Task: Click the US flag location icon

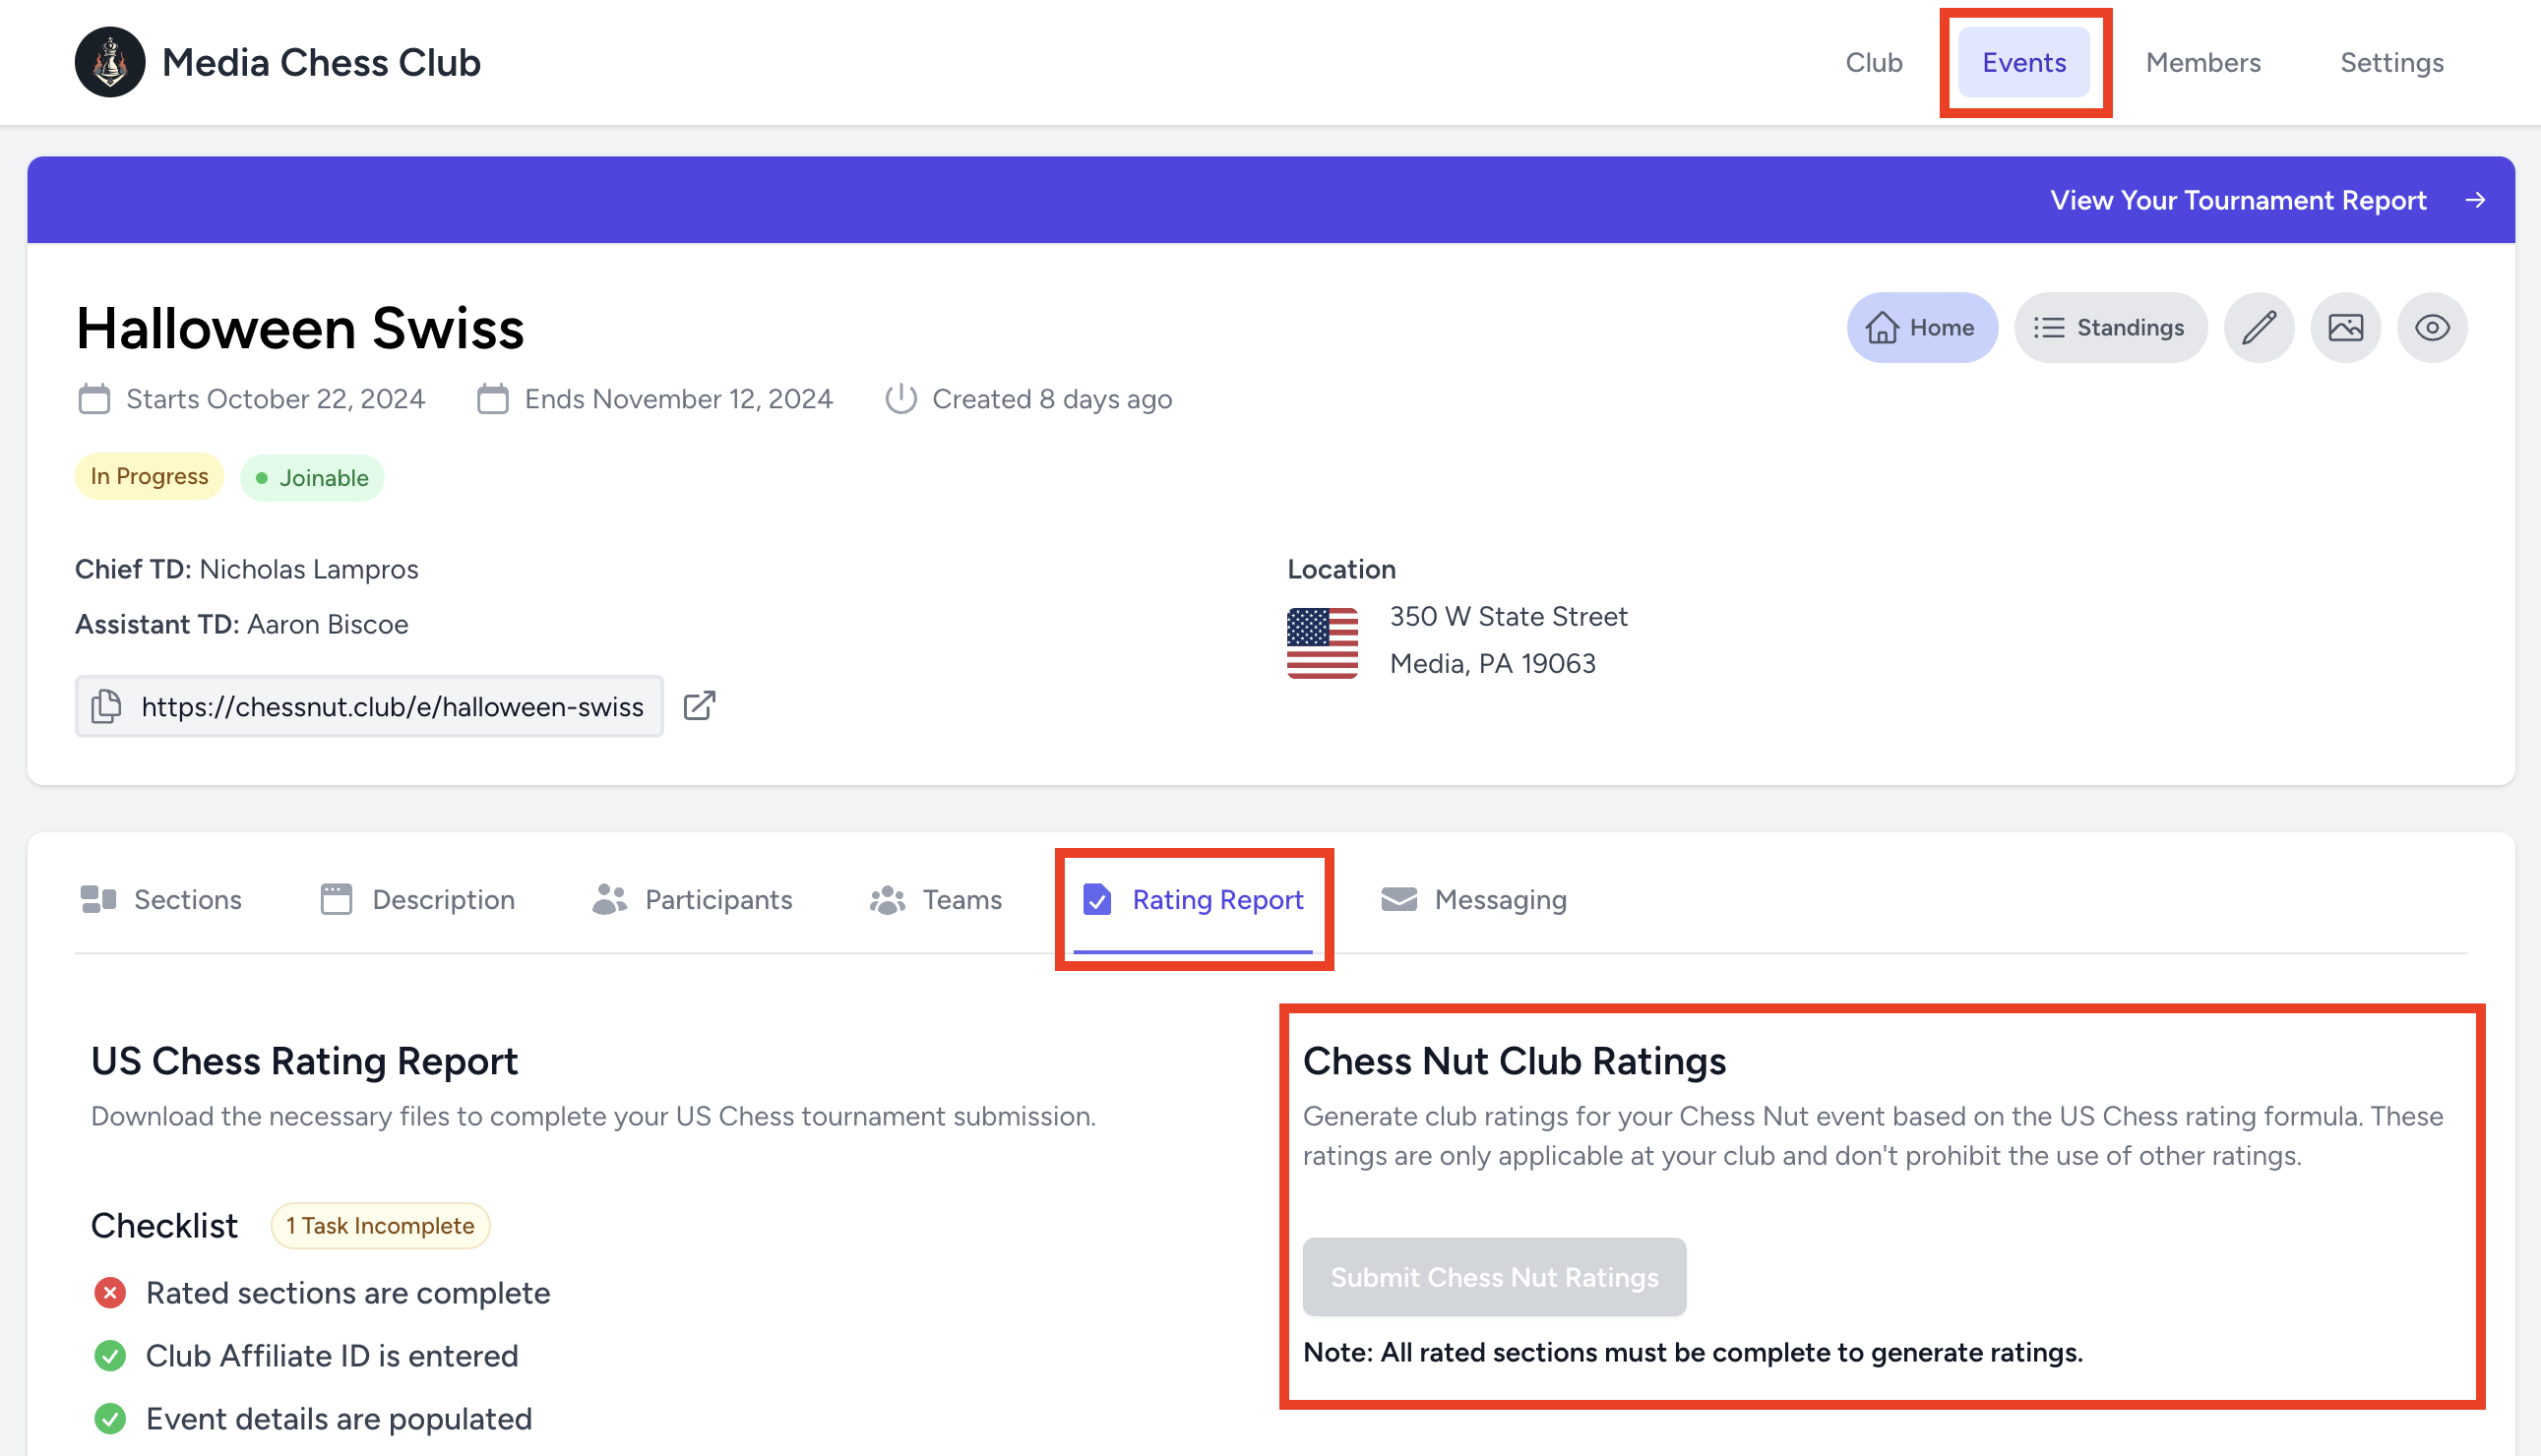Action: point(1322,642)
